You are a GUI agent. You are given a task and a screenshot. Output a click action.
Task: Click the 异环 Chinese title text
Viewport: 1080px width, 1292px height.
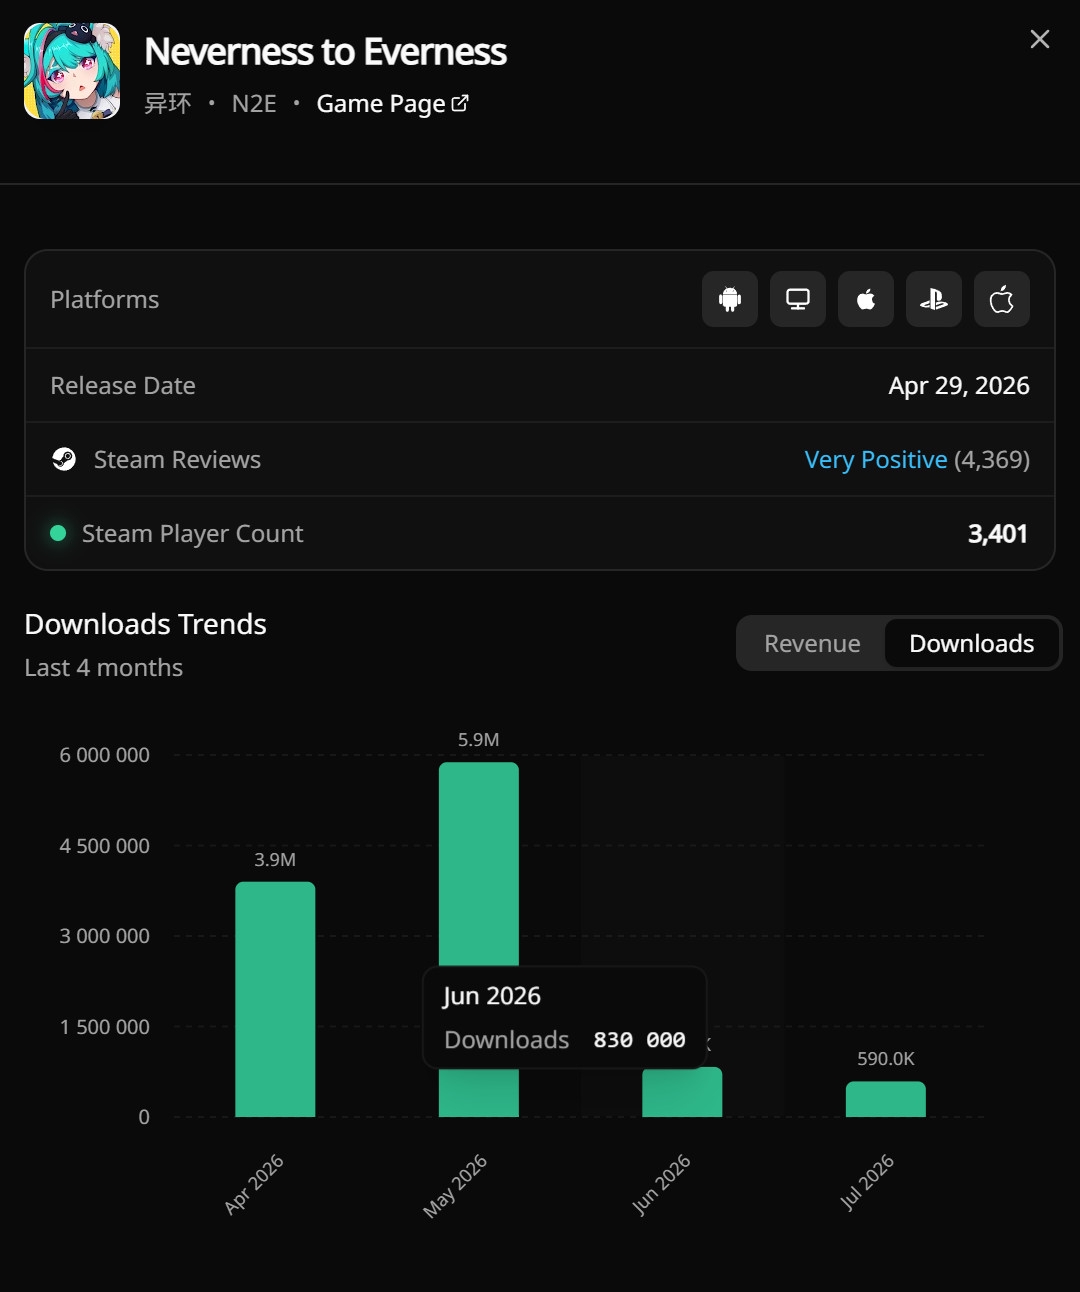click(x=167, y=104)
